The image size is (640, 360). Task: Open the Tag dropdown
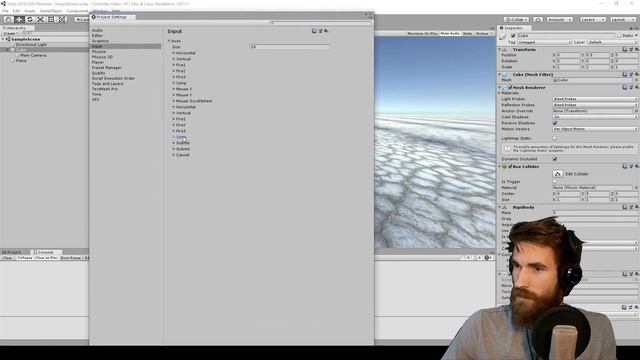(x=544, y=42)
